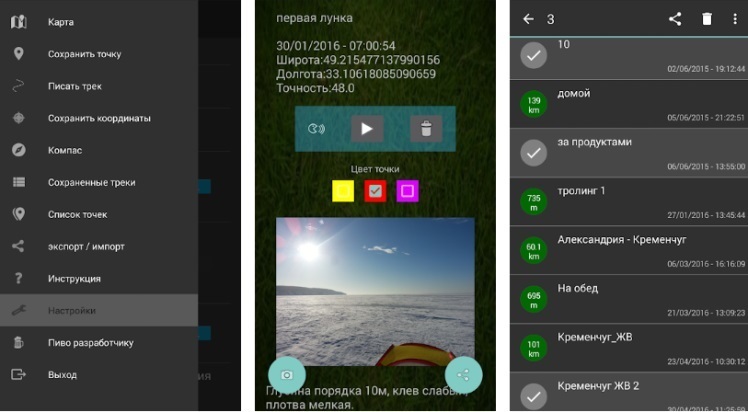Tap the Точность:48.0 line
Image resolution: width=748 pixels, height=412 pixels.
[x=315, y=88]
